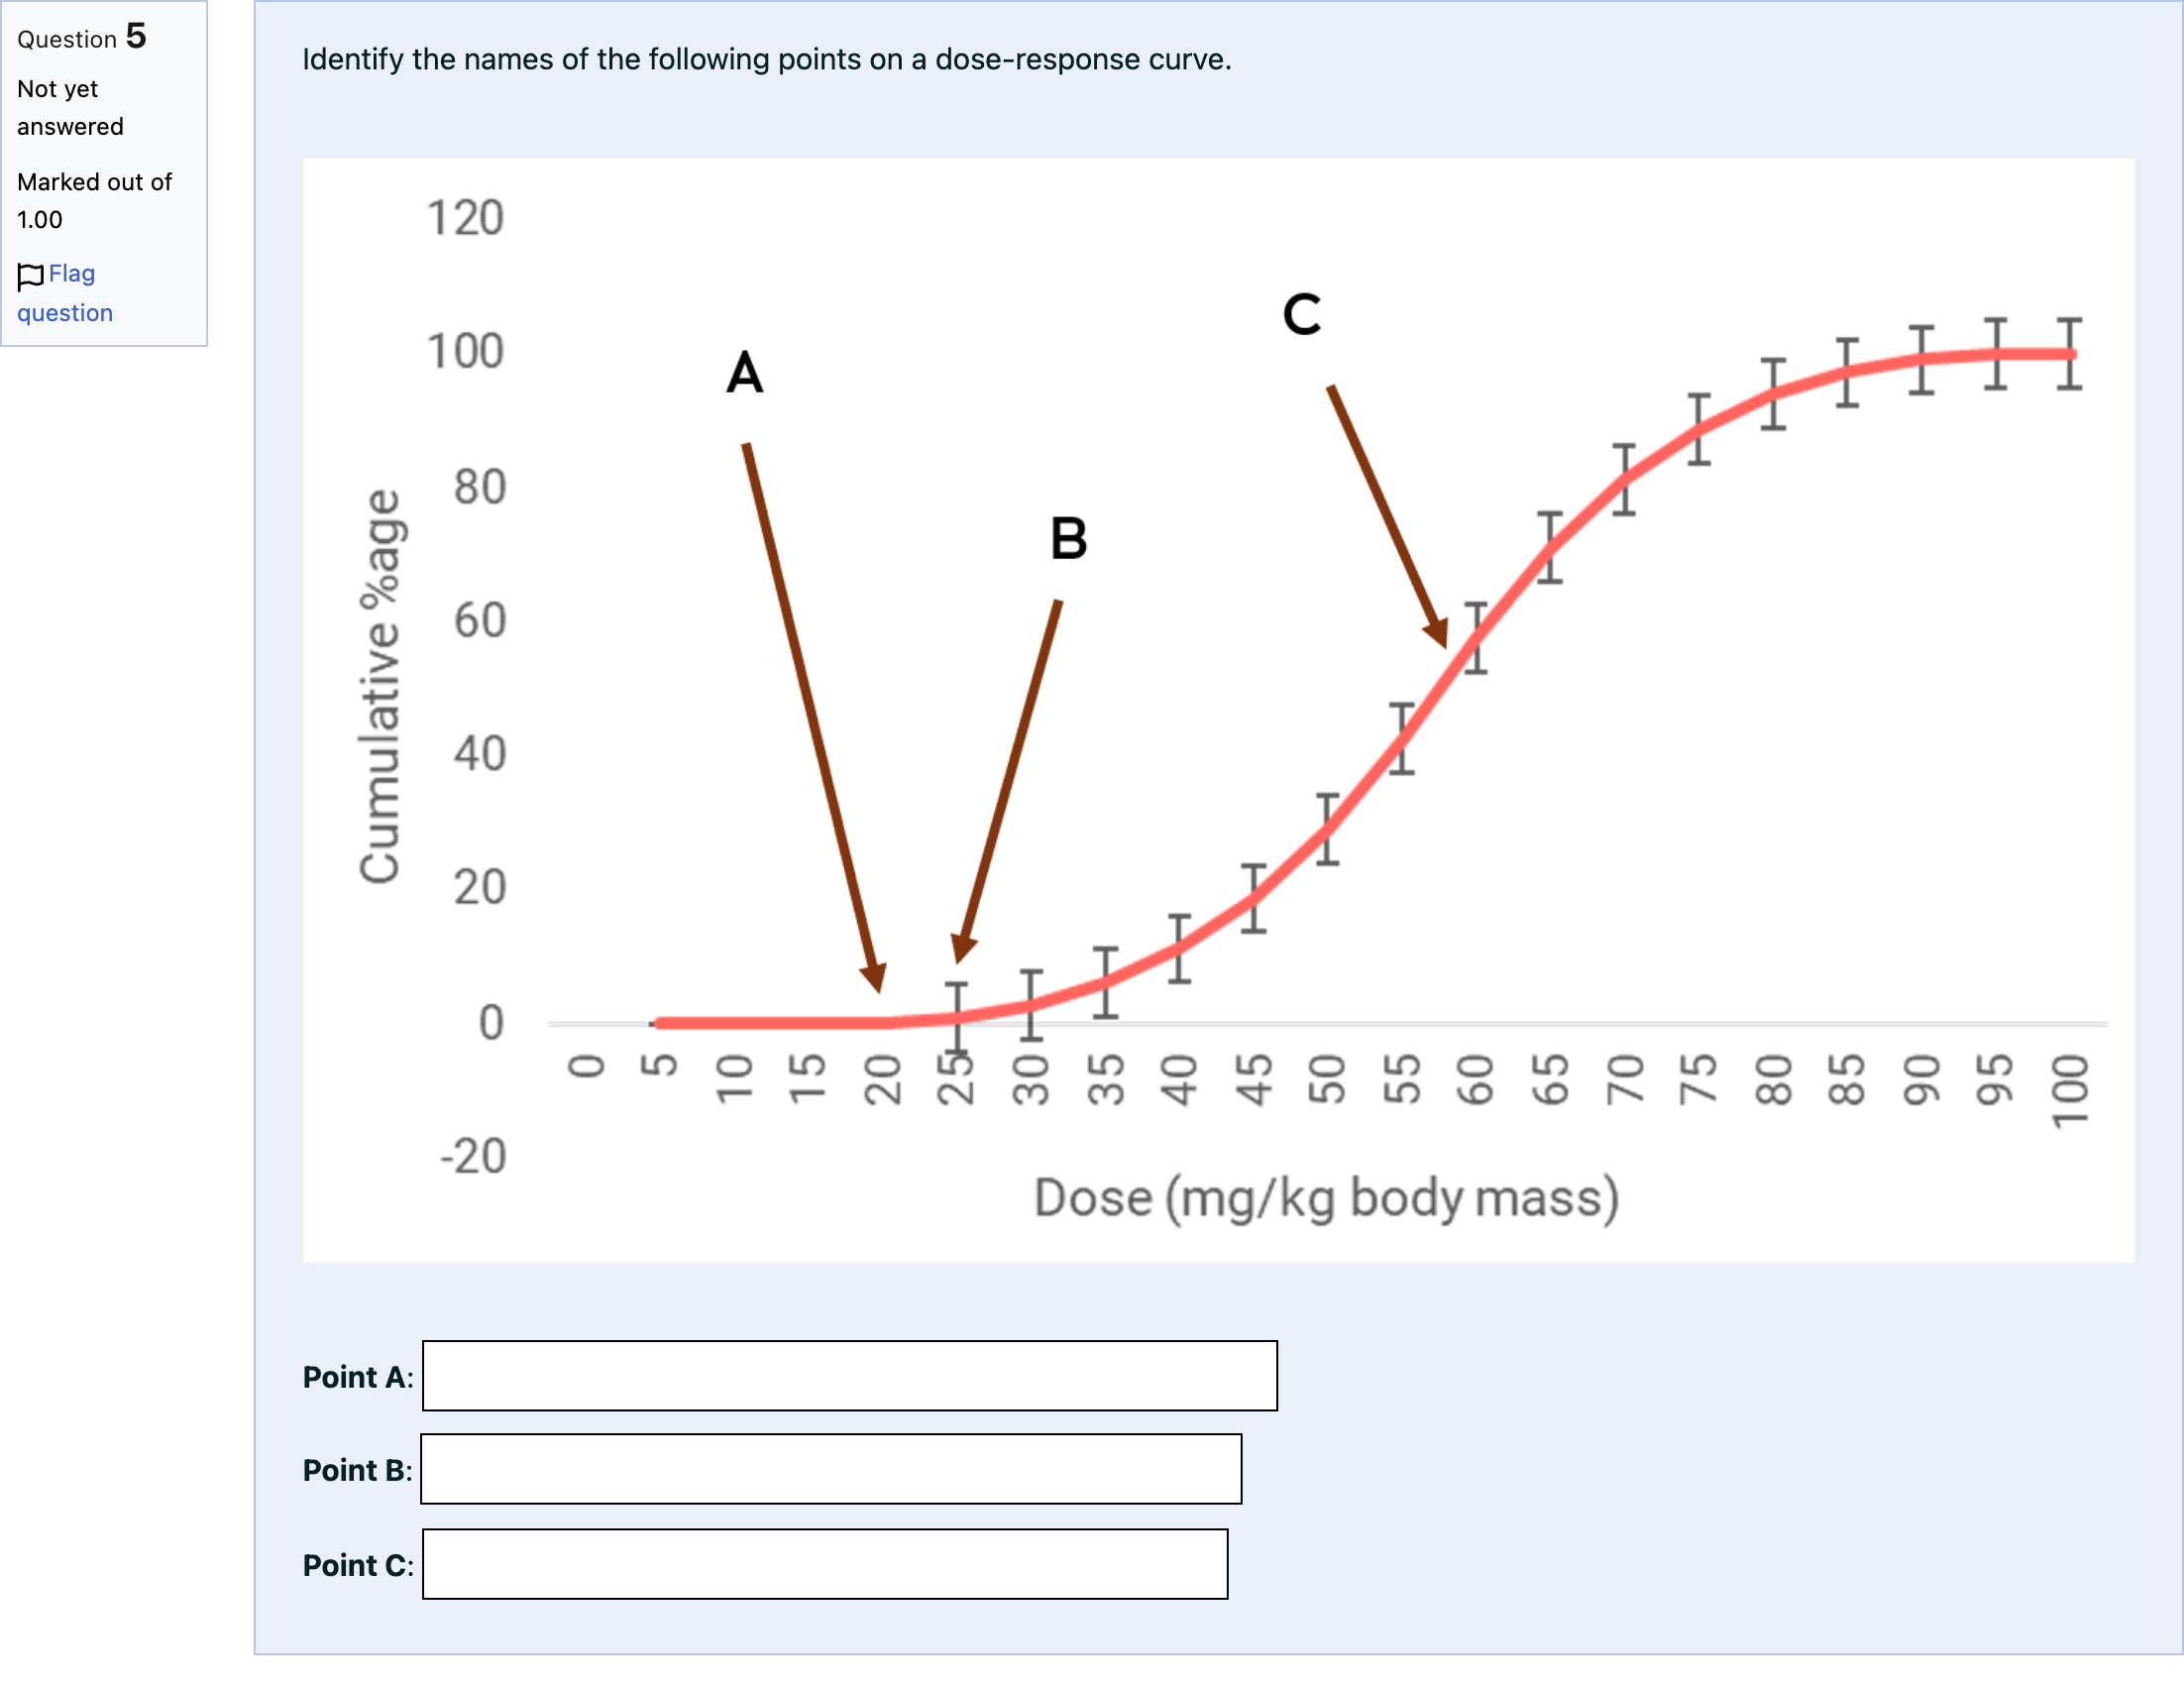Click the Identify the names question prompt
Viewport: 2184px width, 1687px height.
[x=767, y=60]
